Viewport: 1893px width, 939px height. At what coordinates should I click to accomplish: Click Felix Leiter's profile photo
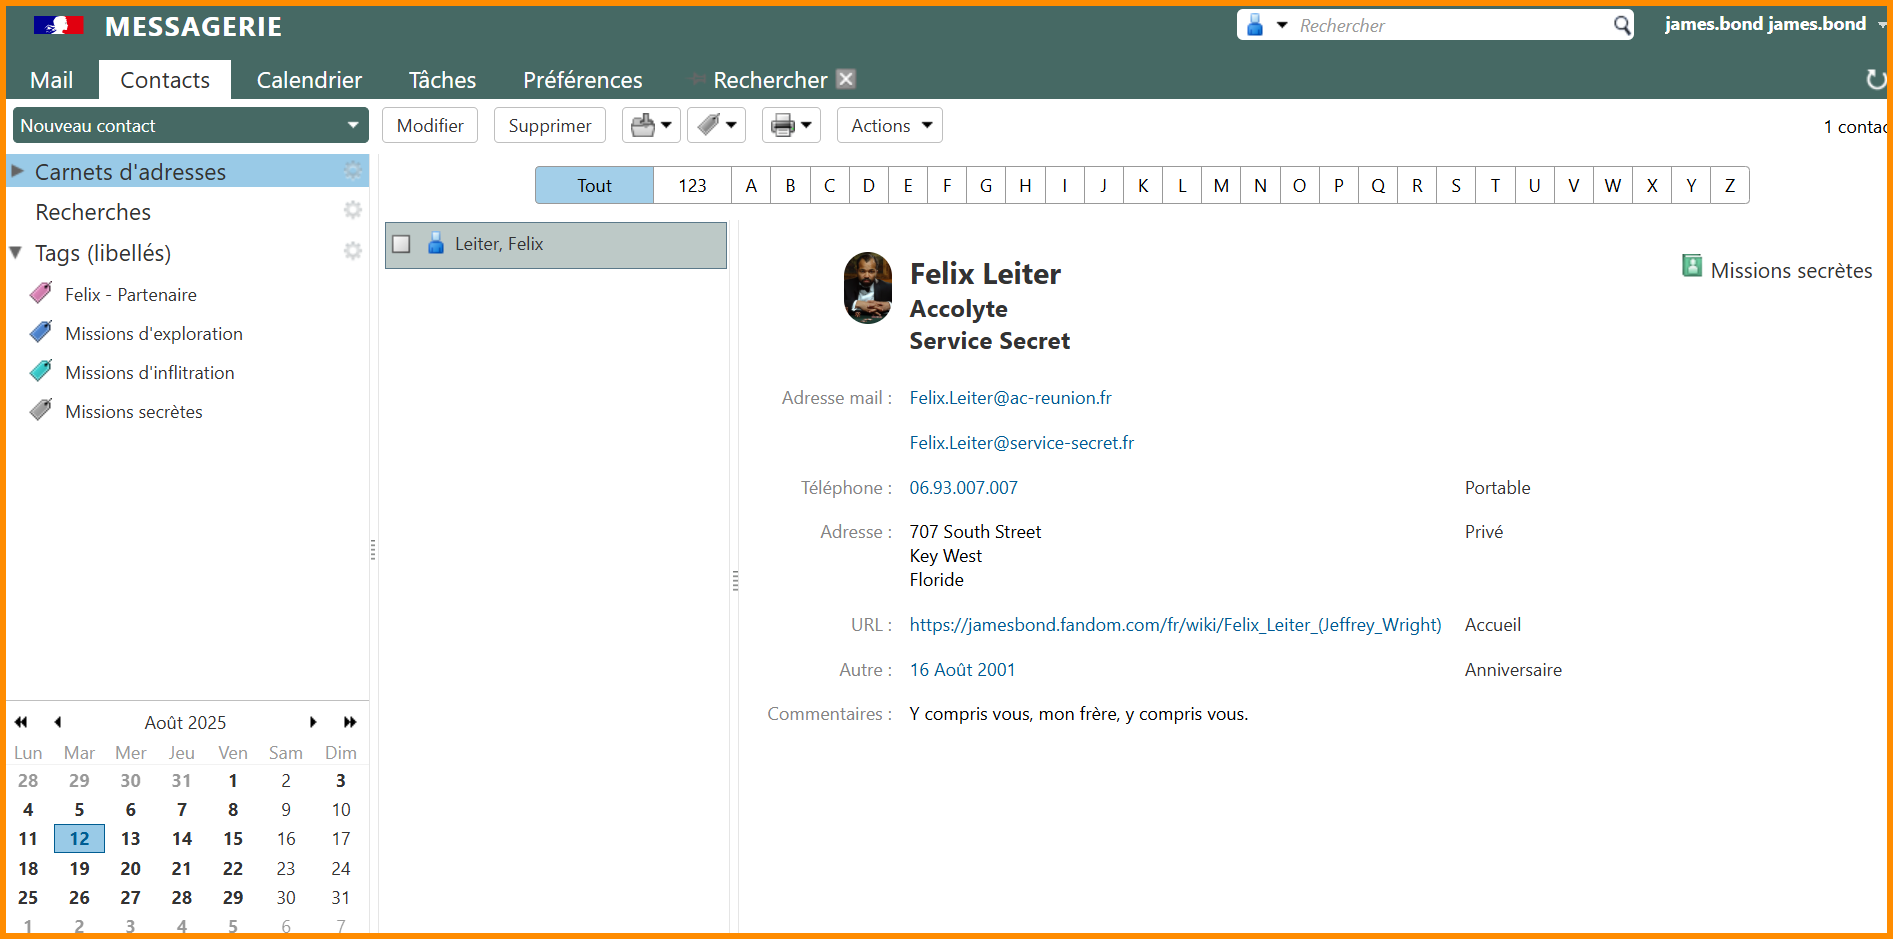click(x=868, y=288)
